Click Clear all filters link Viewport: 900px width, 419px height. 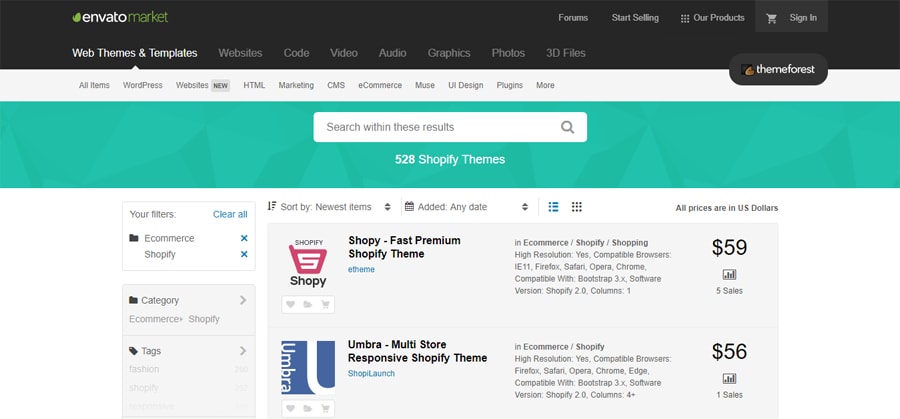(230, 214)
